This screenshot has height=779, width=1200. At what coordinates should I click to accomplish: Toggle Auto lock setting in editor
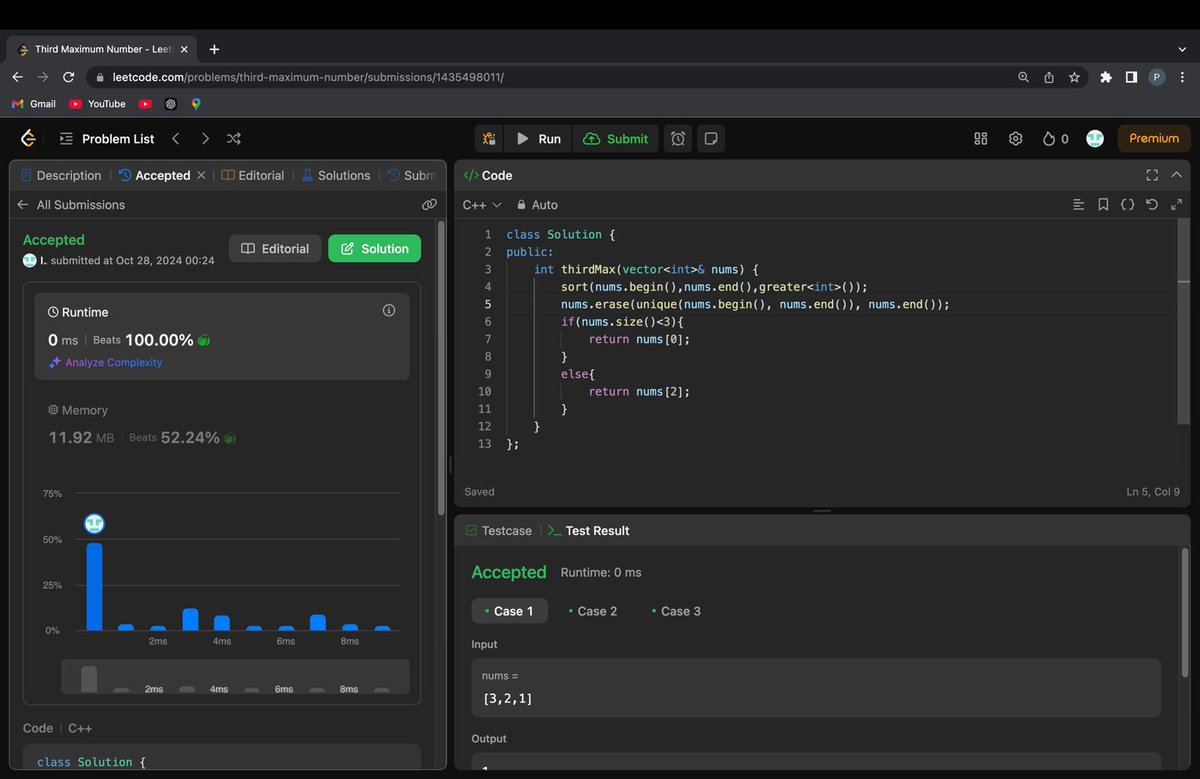pos(537,204)
